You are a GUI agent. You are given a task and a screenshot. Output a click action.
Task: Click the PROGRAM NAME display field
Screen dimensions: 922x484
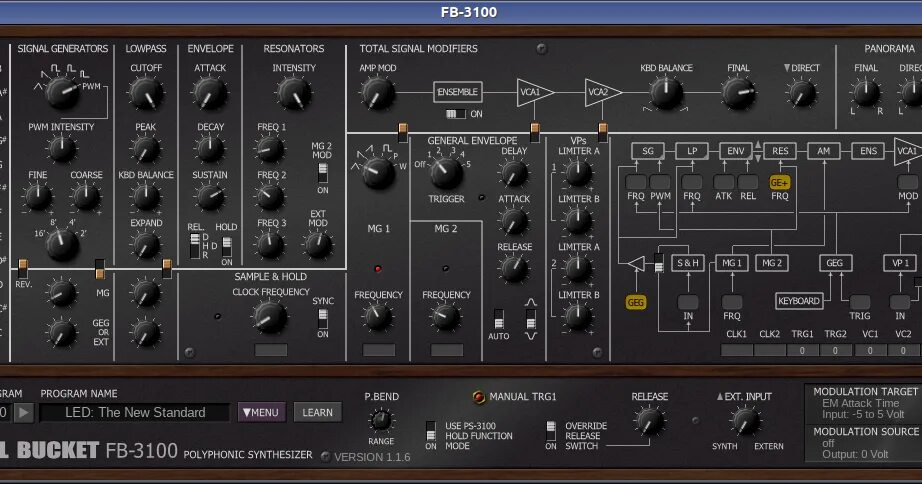(x=135, y=413)
